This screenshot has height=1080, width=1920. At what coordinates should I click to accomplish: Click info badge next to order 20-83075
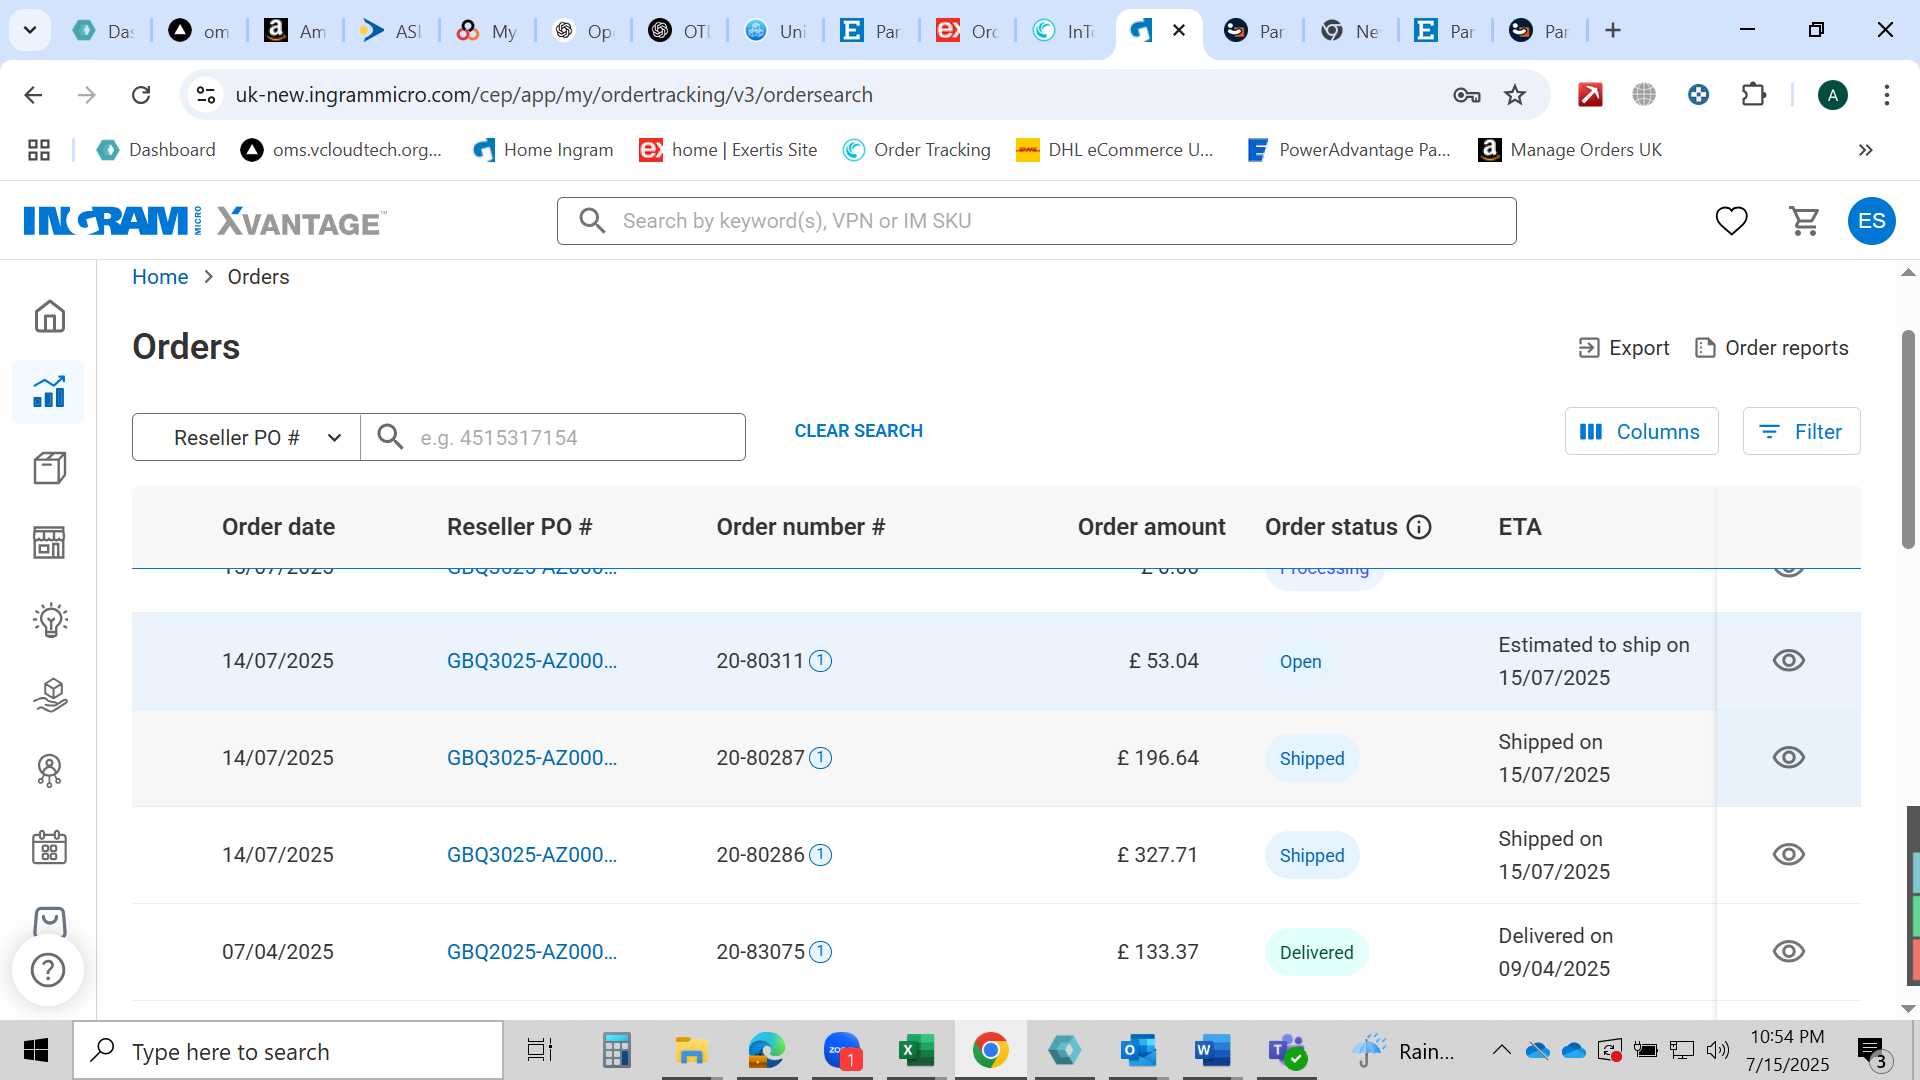click(820, 952)
